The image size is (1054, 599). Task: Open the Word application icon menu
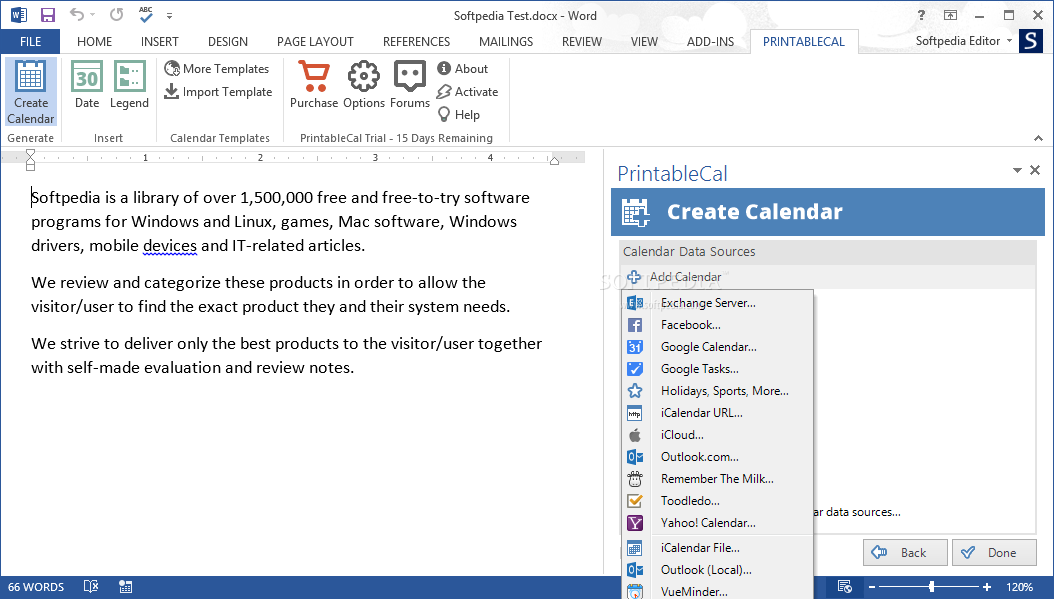pos(18,15)
